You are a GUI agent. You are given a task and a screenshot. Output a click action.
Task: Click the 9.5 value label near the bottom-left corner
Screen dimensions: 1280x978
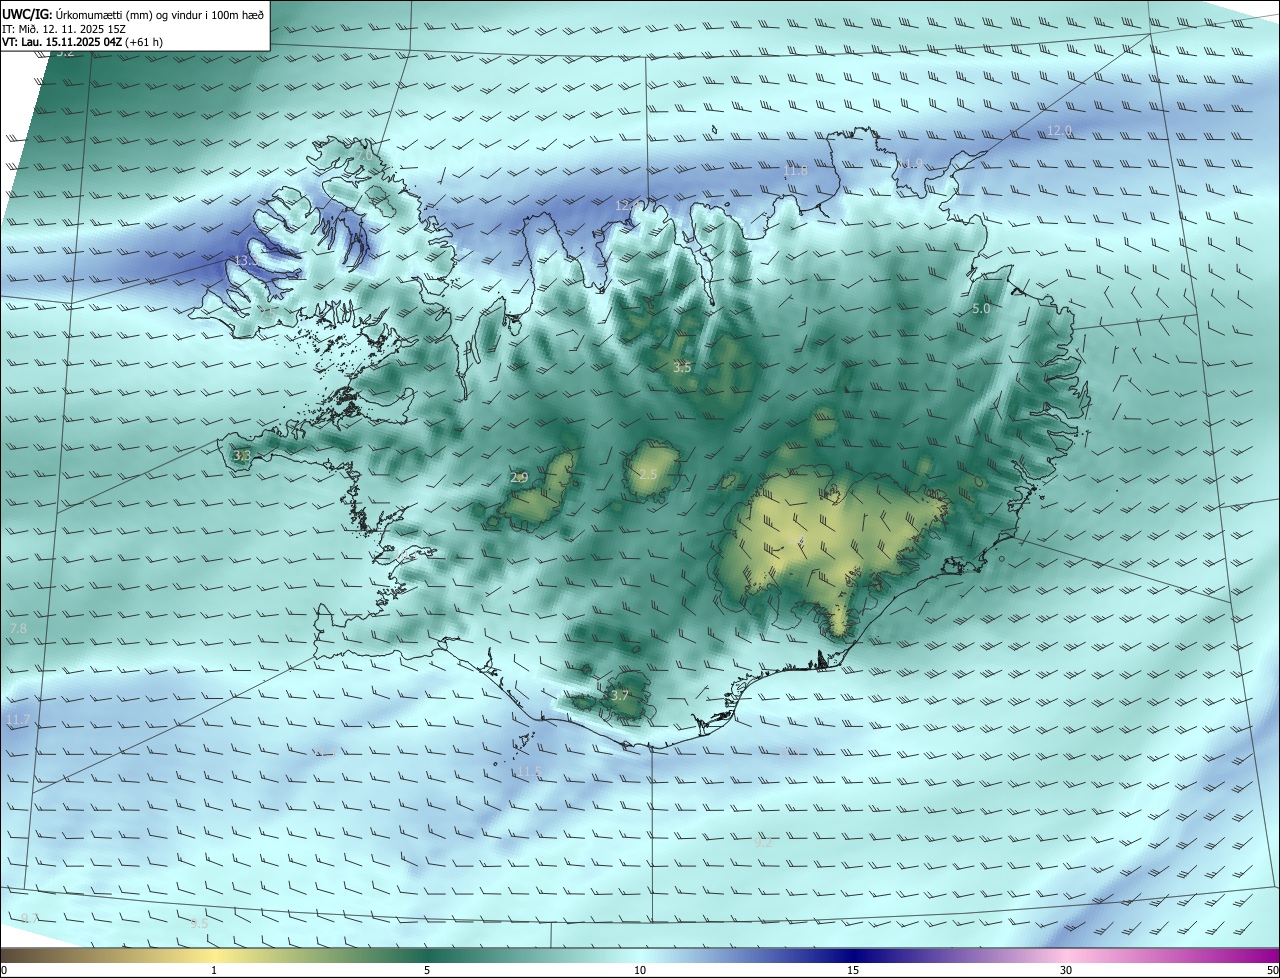199,924
